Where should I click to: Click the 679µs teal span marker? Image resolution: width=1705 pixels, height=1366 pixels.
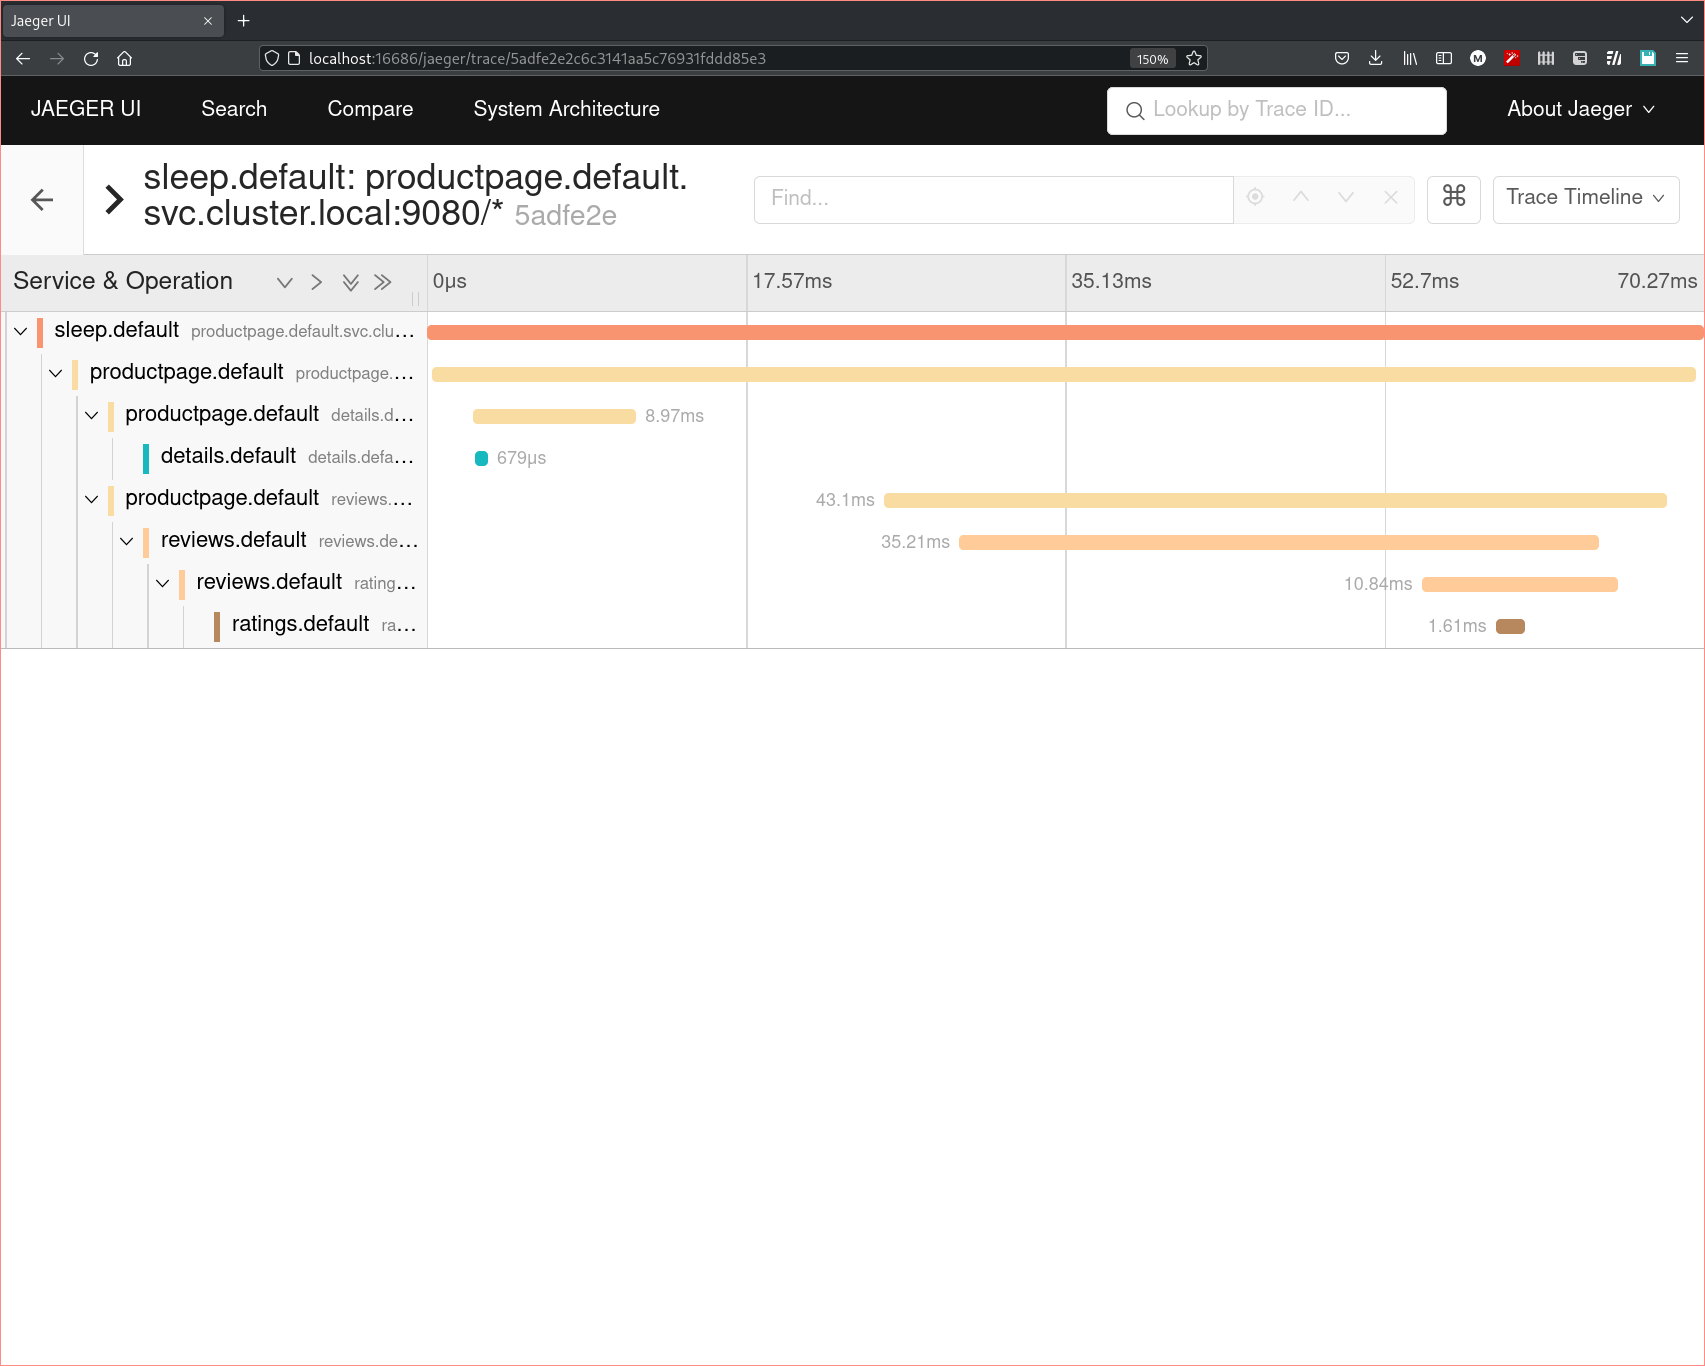[481, 458]
